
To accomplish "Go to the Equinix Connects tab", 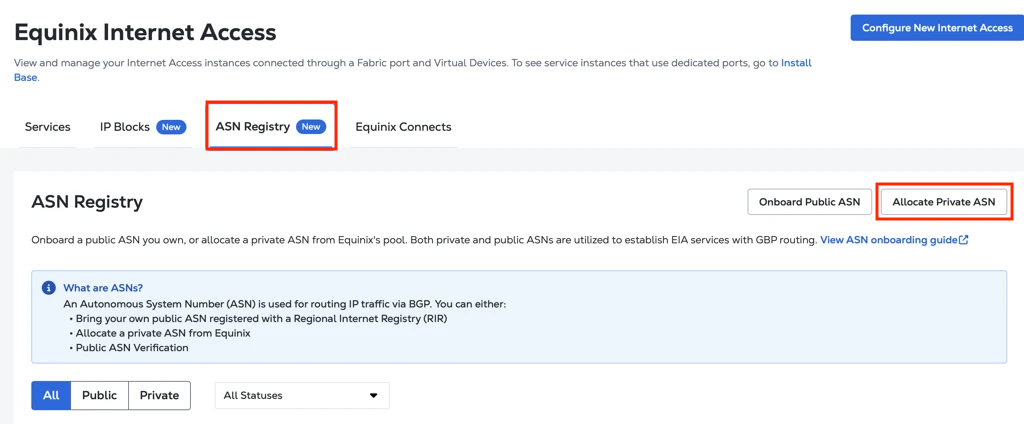I will 403,127.
